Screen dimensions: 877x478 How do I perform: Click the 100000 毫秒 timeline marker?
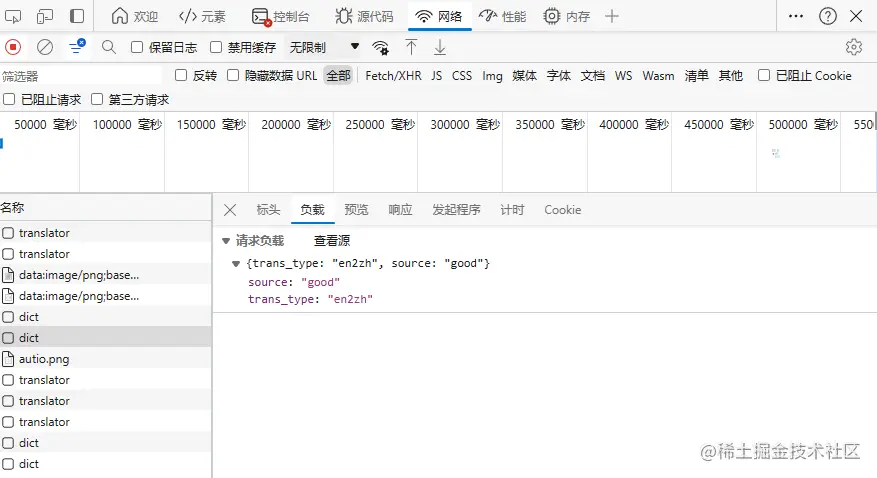pos(127,125)
